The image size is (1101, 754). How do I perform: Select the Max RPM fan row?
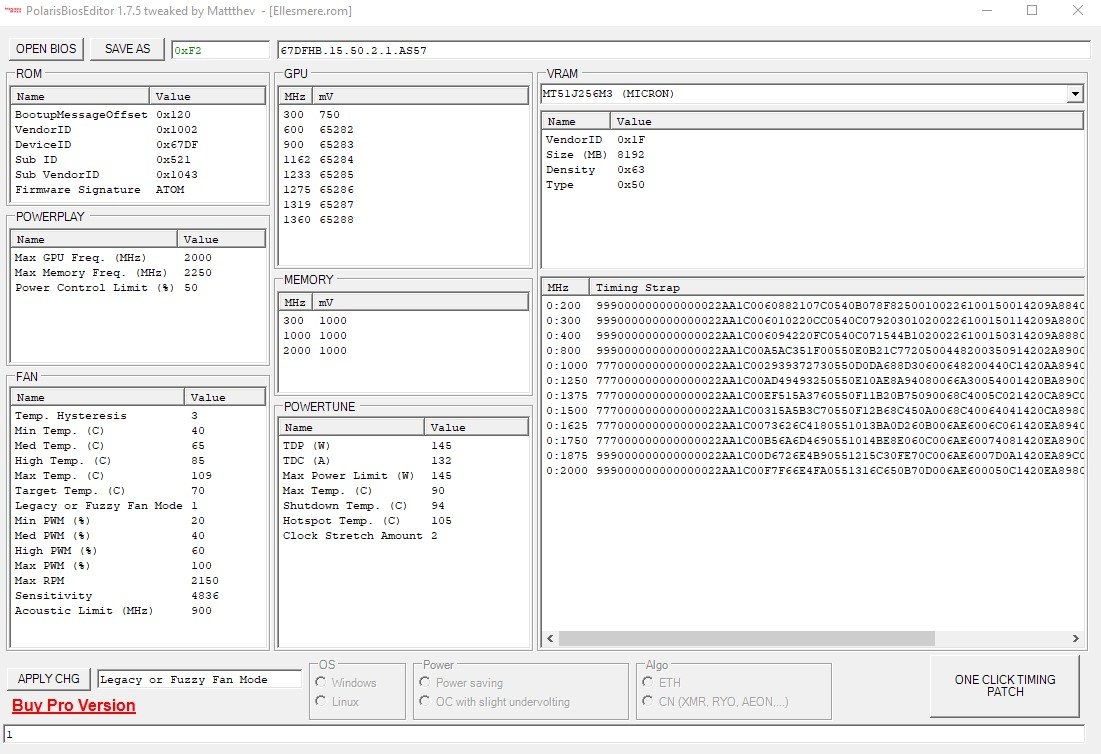[x=100, y=581]
